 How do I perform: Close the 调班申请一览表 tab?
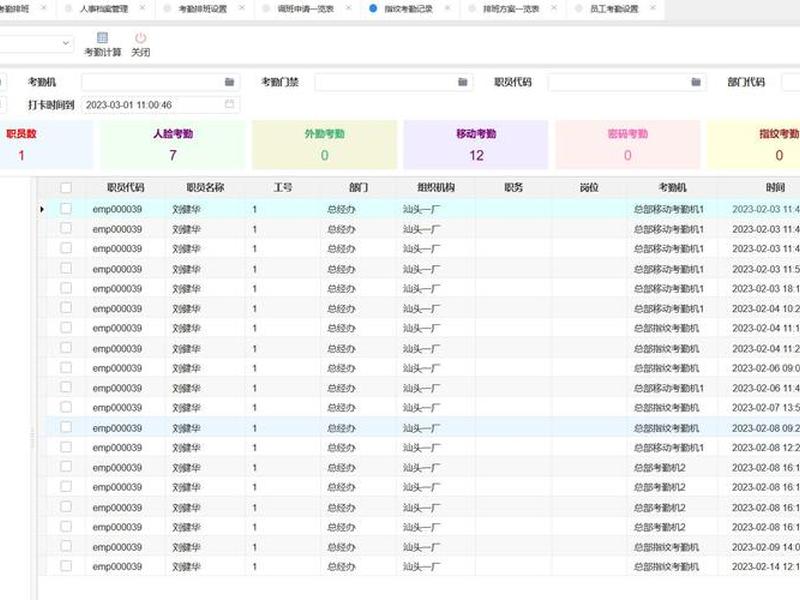[x=348, y=8]
